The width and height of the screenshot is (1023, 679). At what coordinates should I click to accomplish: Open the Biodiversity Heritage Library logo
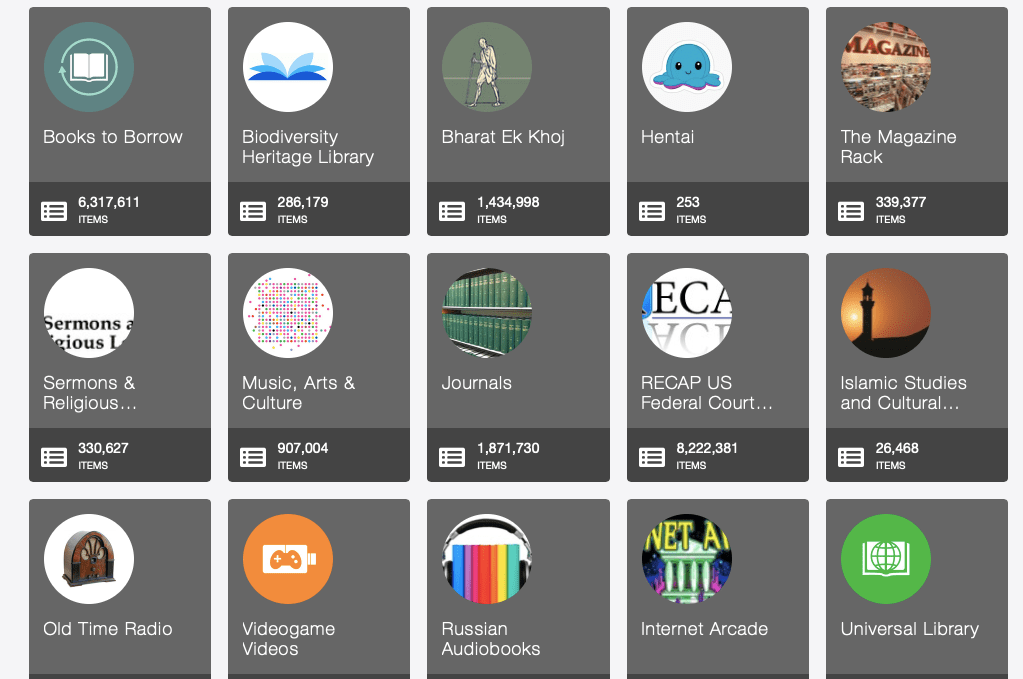click(x=288, y=67)
